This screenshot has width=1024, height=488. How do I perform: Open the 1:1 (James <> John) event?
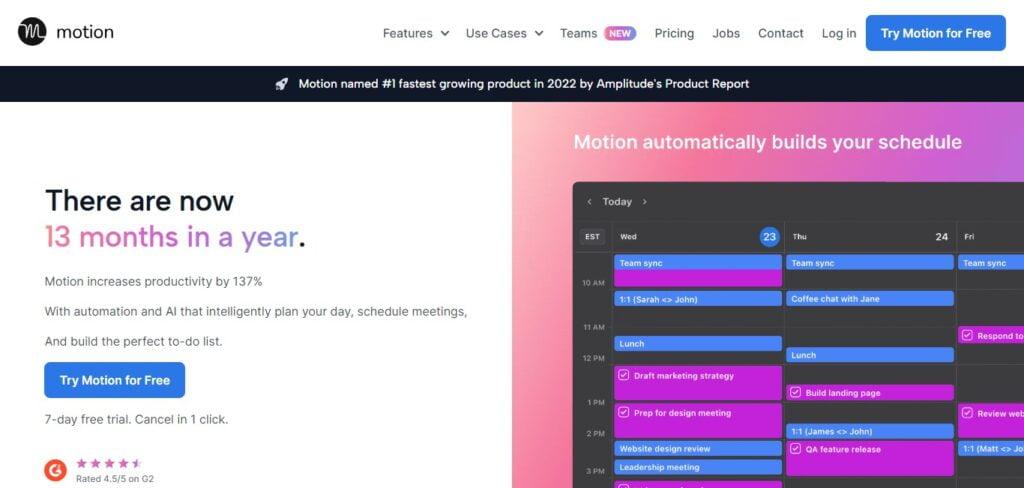point(870,431)
